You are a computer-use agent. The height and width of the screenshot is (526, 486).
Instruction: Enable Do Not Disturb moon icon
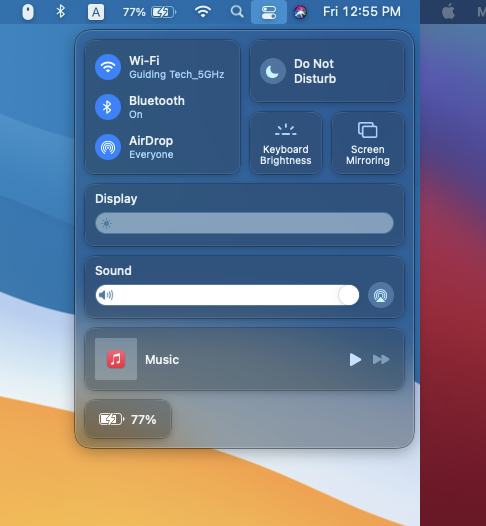point(273,71)
